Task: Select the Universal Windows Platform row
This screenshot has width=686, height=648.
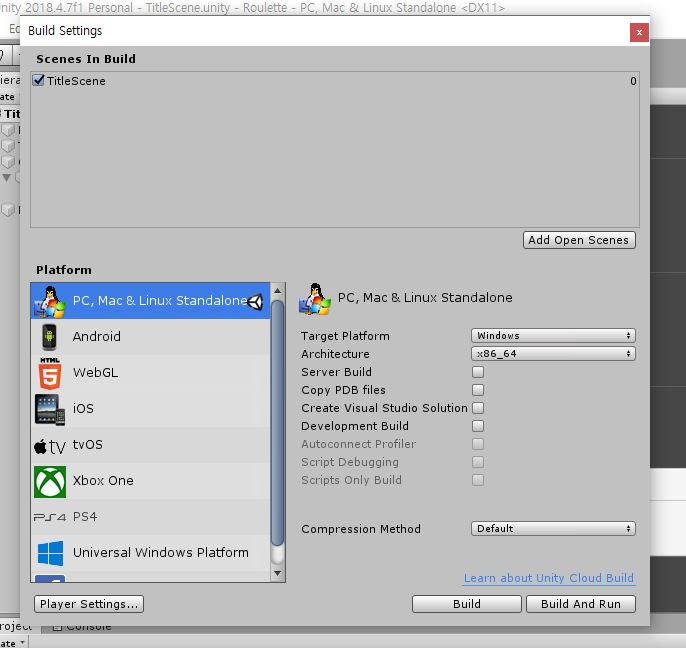Action: [x=150, y=553]
